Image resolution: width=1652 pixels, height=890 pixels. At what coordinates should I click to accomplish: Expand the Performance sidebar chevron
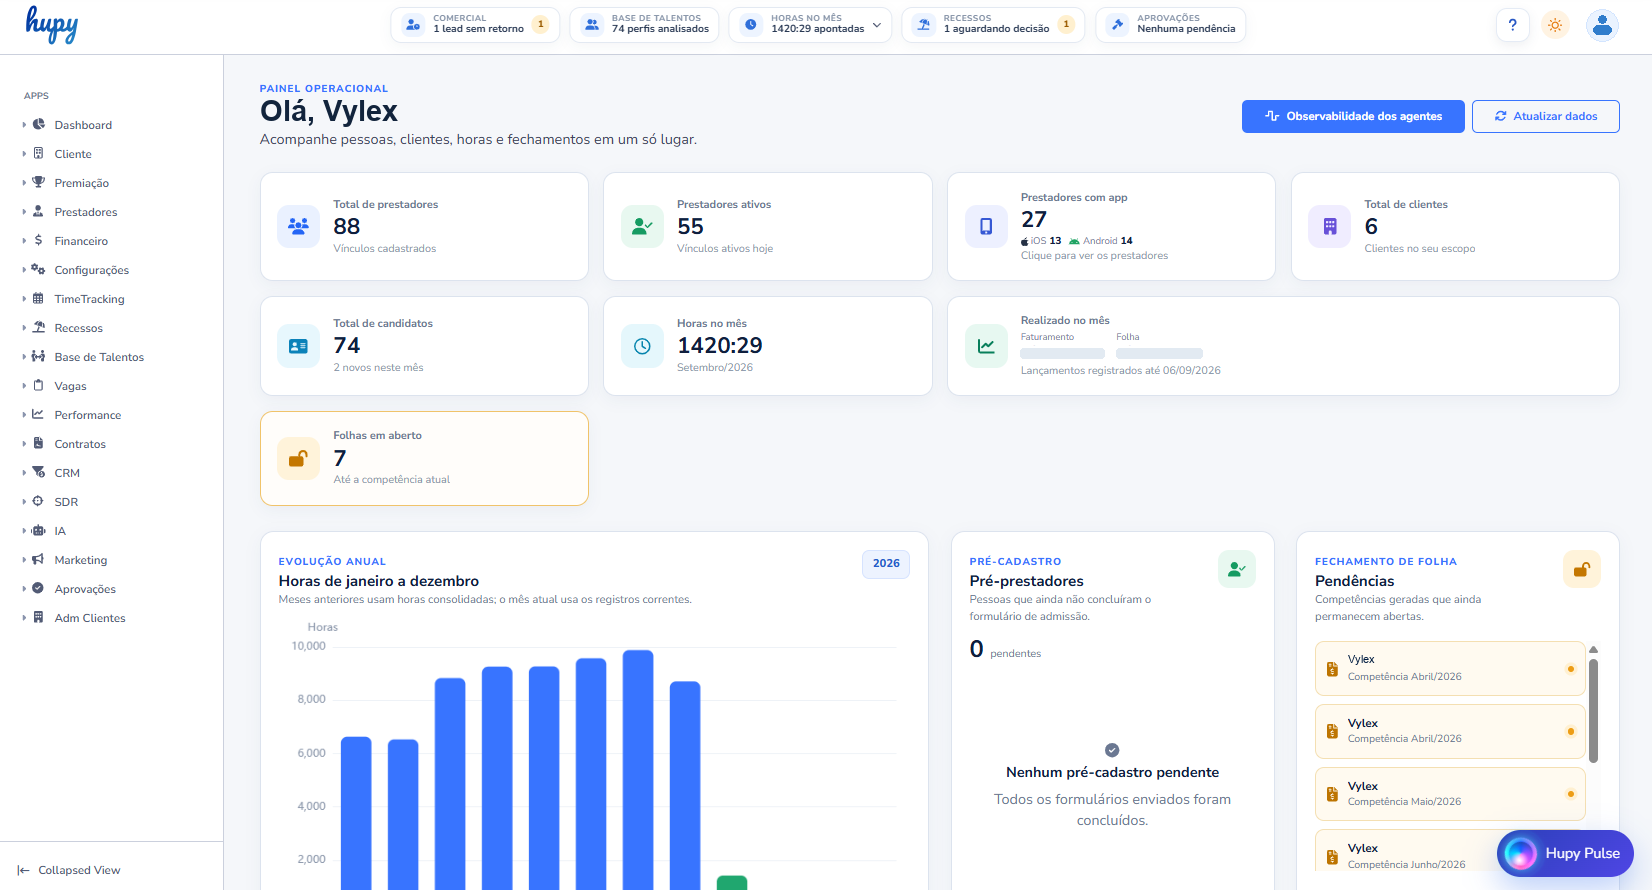24,415
